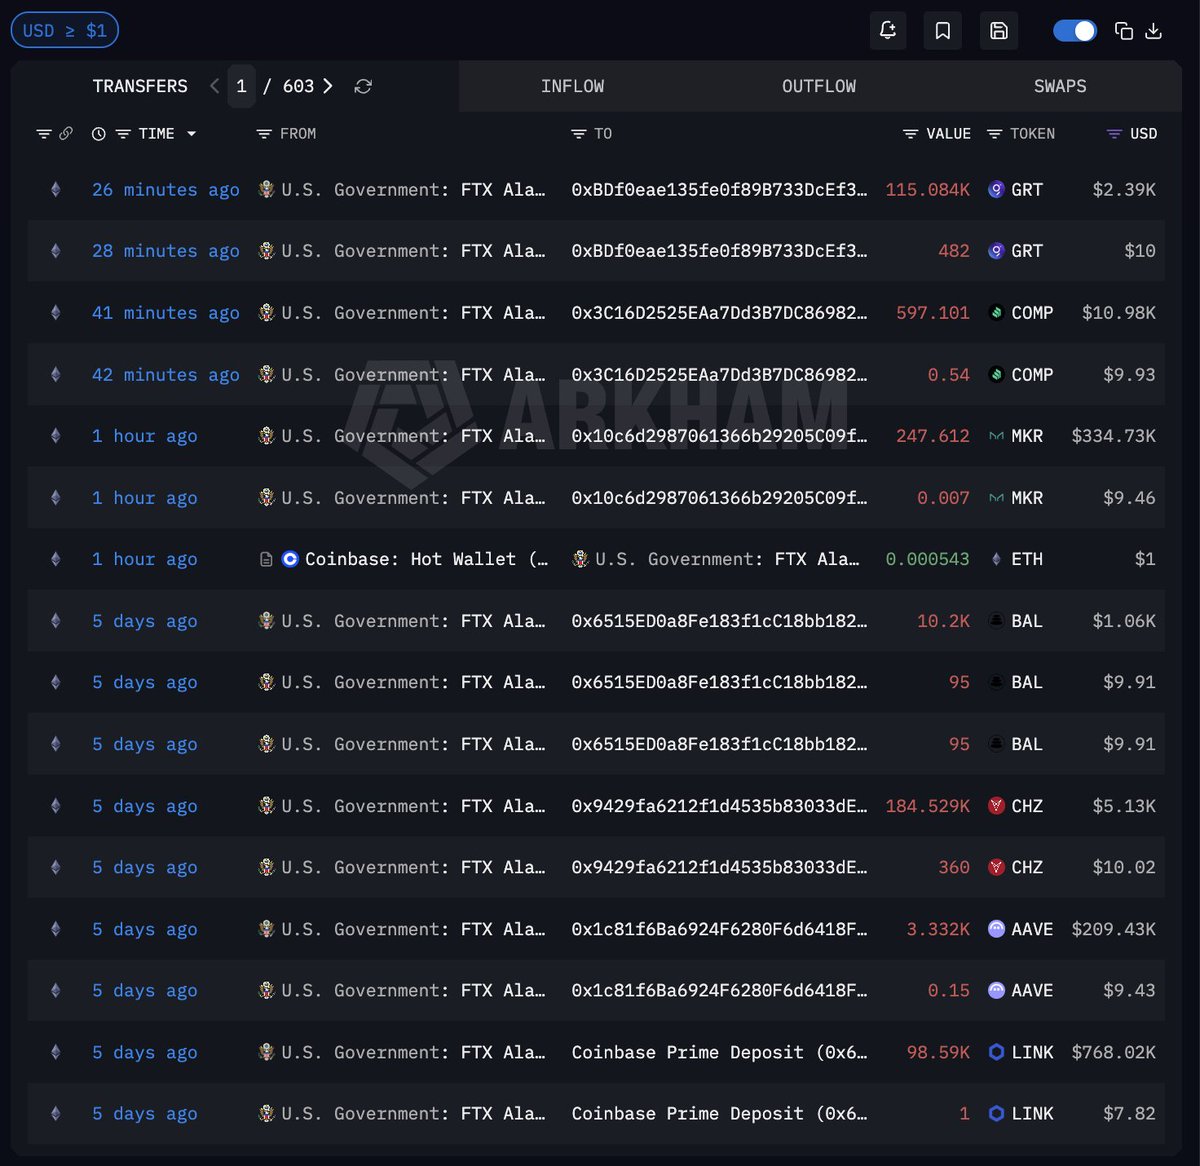
Task: Open the 28 minutes ago transaction
Action: pyautogui.click(x=166, y=251)
